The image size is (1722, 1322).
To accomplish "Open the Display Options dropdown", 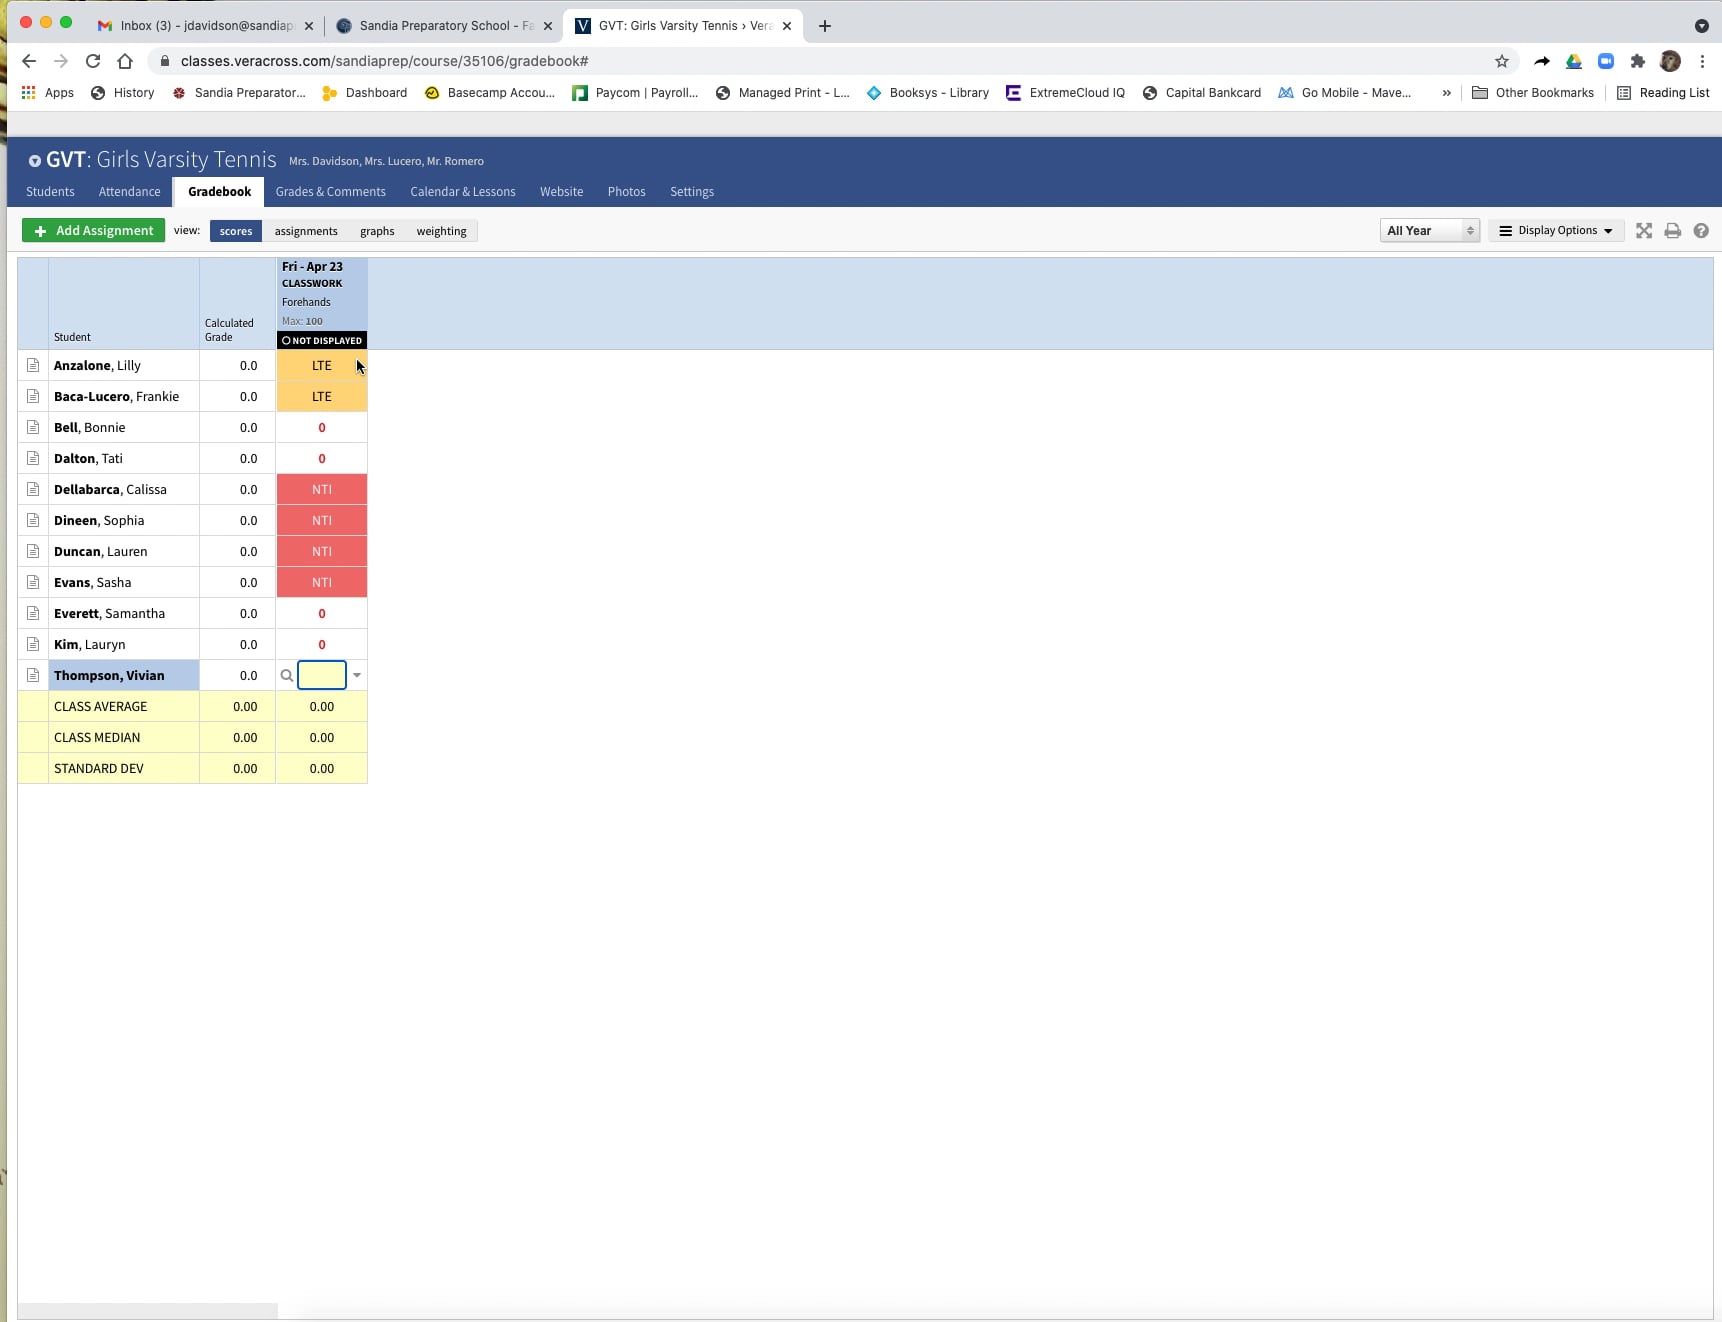I will point(1556,231).
